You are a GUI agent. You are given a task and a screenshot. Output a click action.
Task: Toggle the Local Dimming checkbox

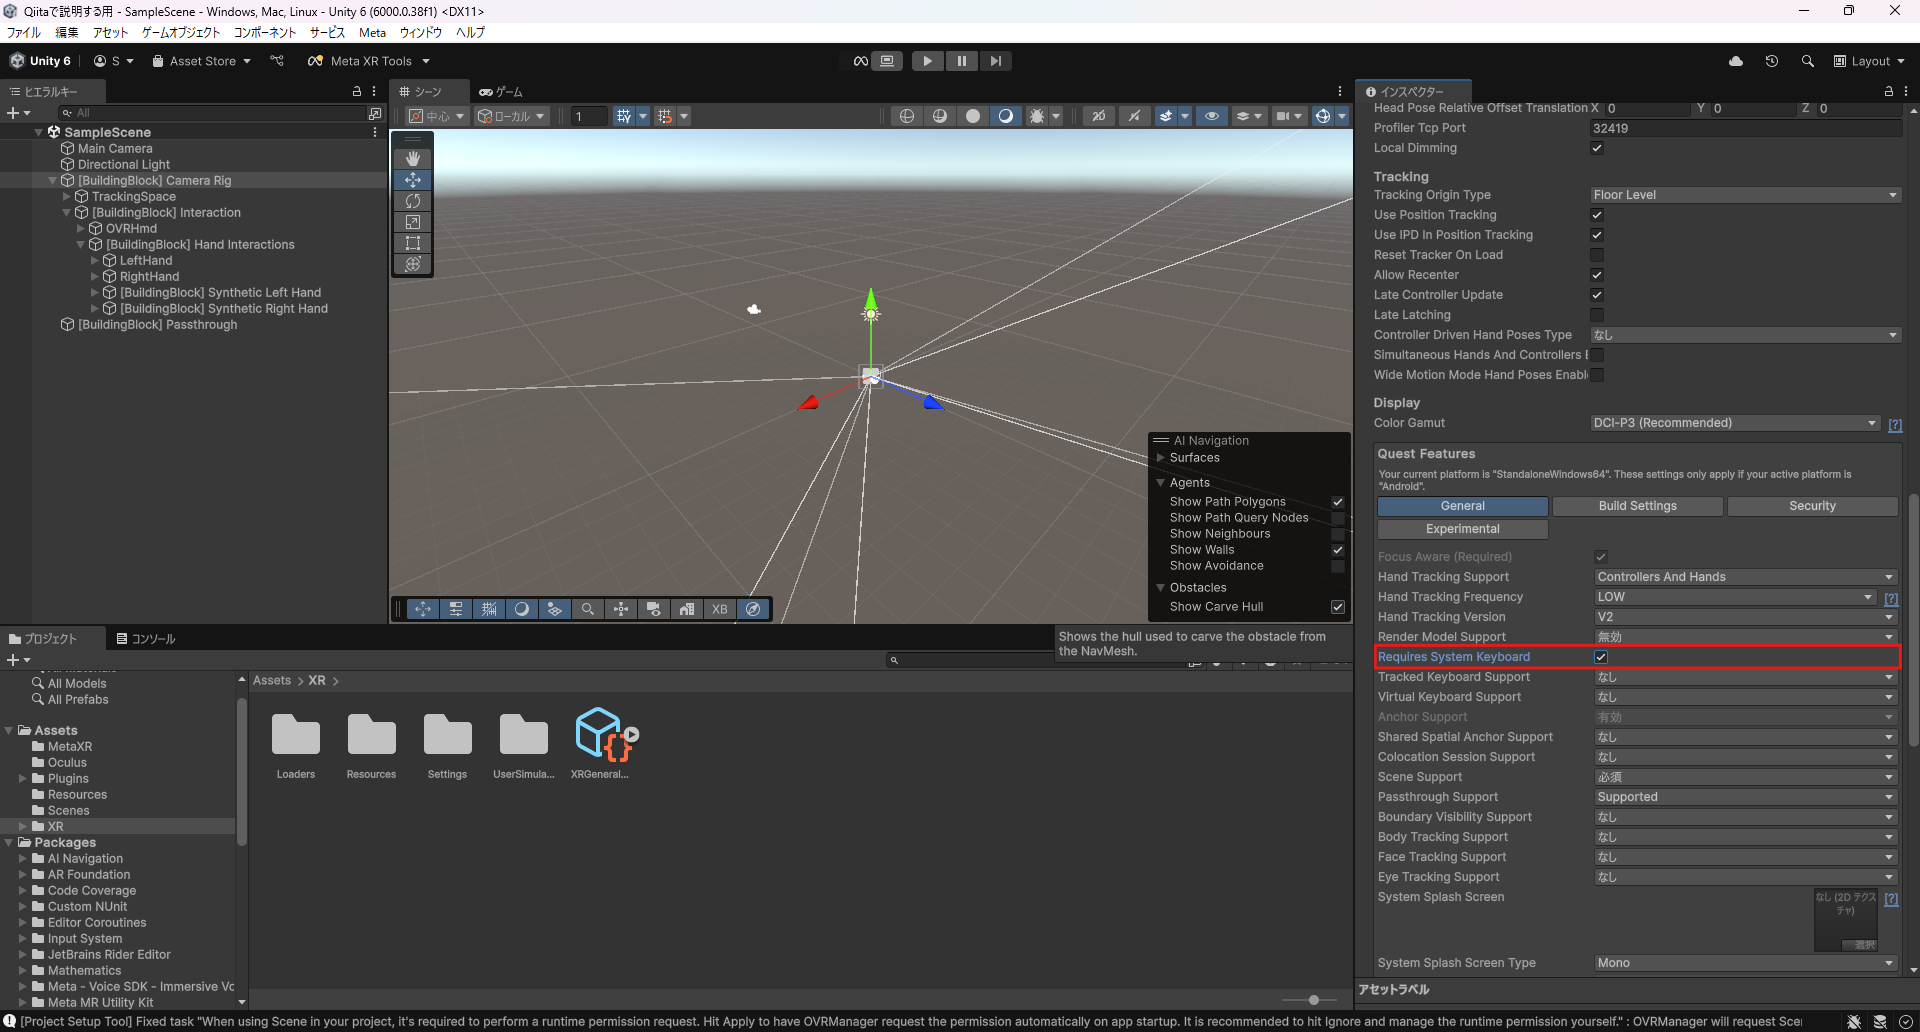click(1597, 148)
